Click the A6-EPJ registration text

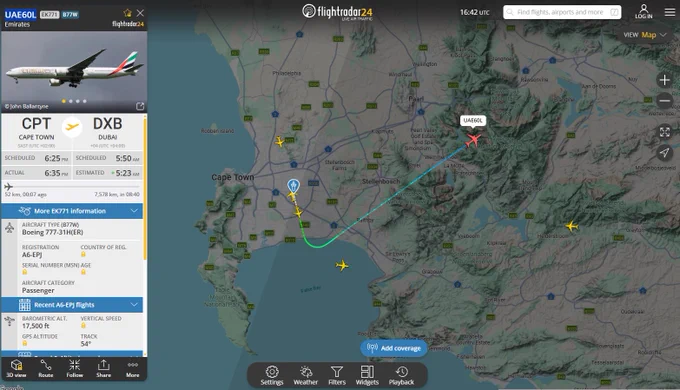point(32,255)
